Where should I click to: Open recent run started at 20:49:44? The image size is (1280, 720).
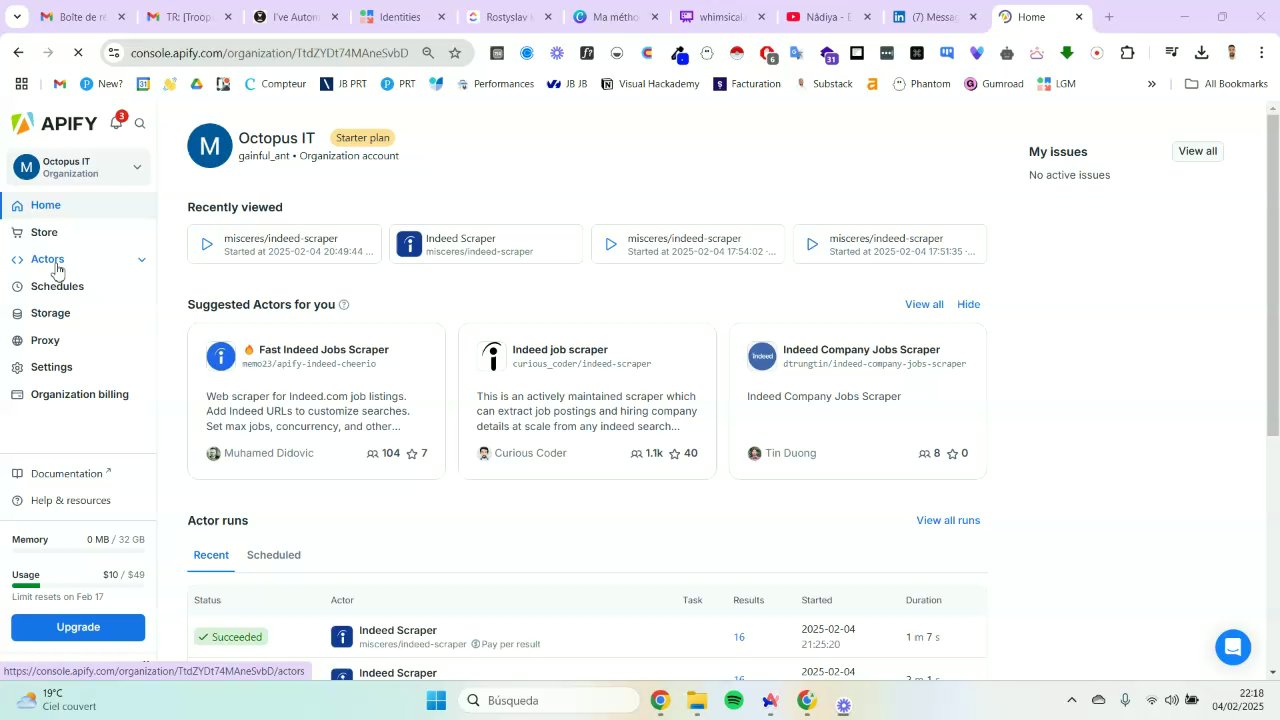[284, 244]
